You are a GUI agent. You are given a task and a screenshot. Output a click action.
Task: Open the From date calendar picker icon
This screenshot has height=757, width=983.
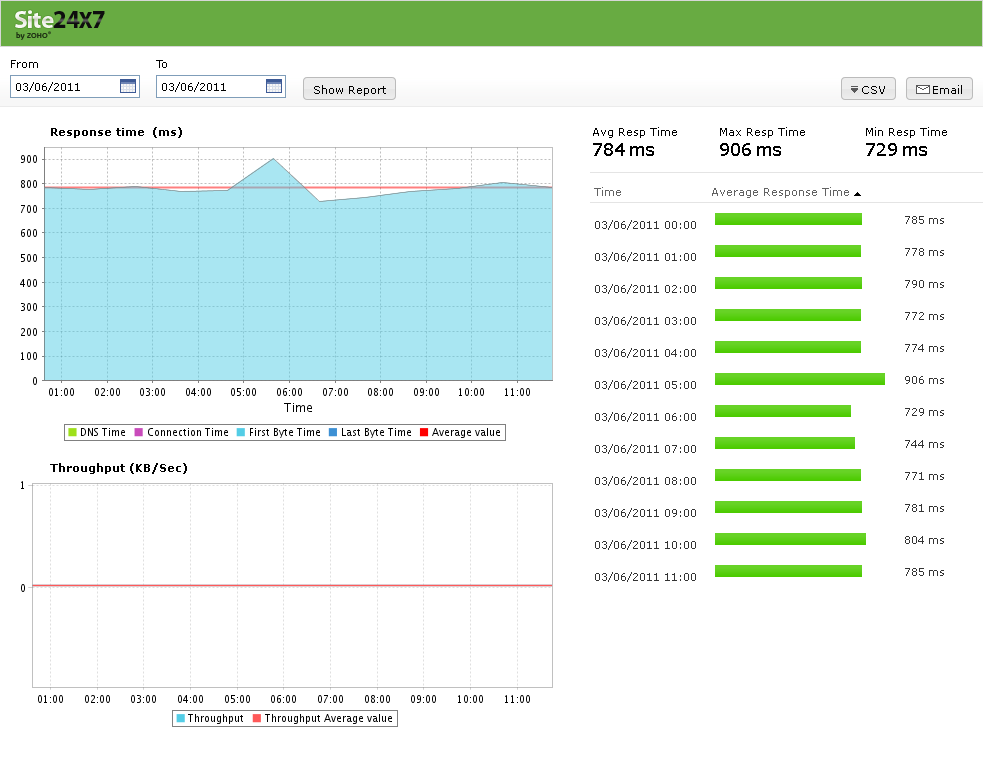[x=128, y=86]
